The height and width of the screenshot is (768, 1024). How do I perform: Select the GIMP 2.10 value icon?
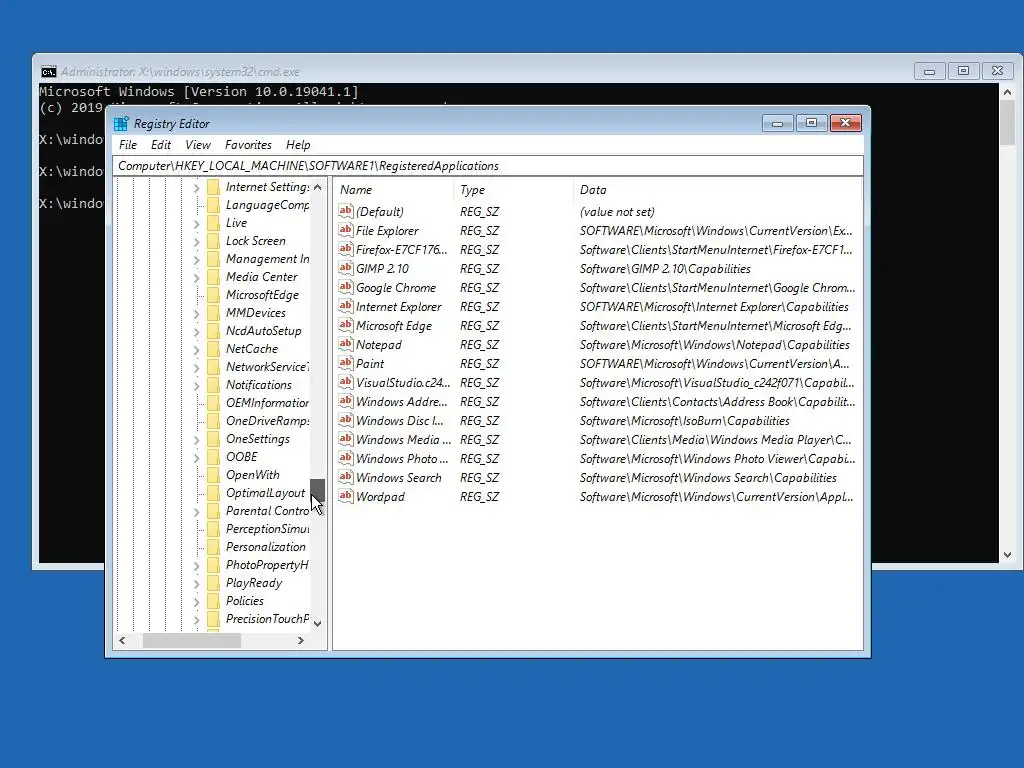[x=345, y=268]
